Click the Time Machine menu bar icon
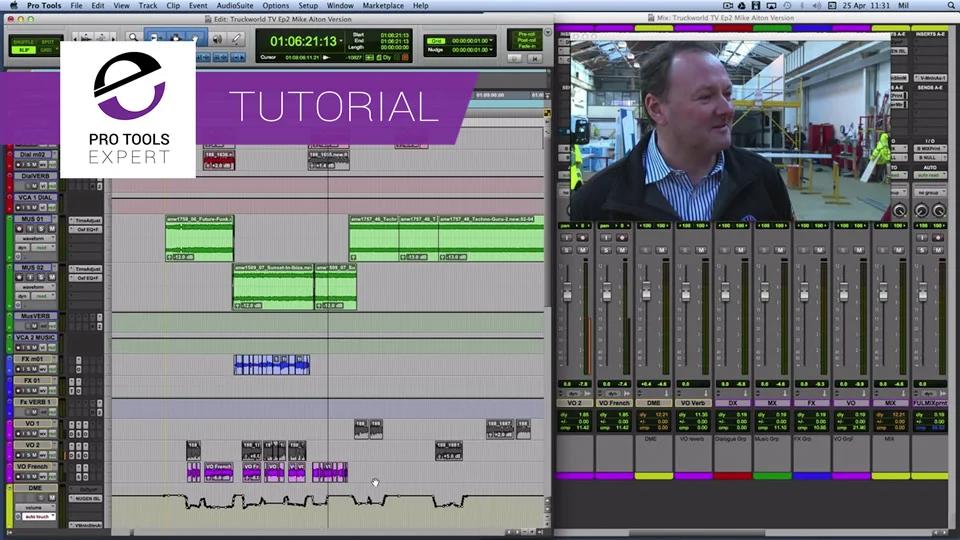960x540 pixels. 787,6
